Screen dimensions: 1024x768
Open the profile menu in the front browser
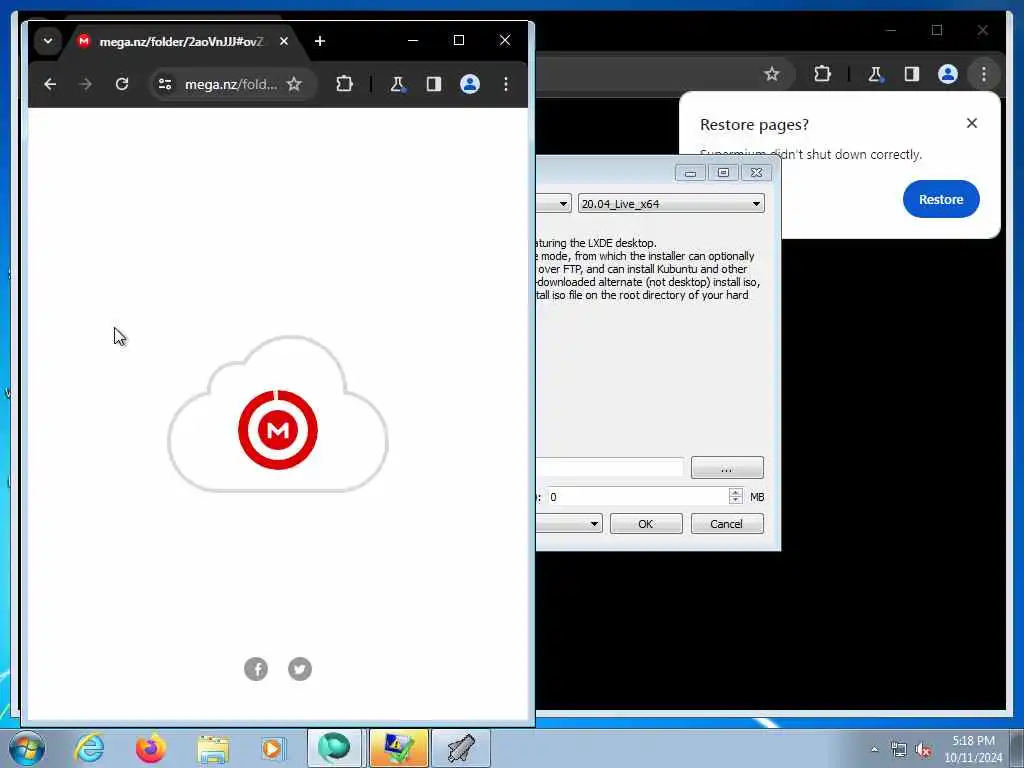tap(470, 84)
